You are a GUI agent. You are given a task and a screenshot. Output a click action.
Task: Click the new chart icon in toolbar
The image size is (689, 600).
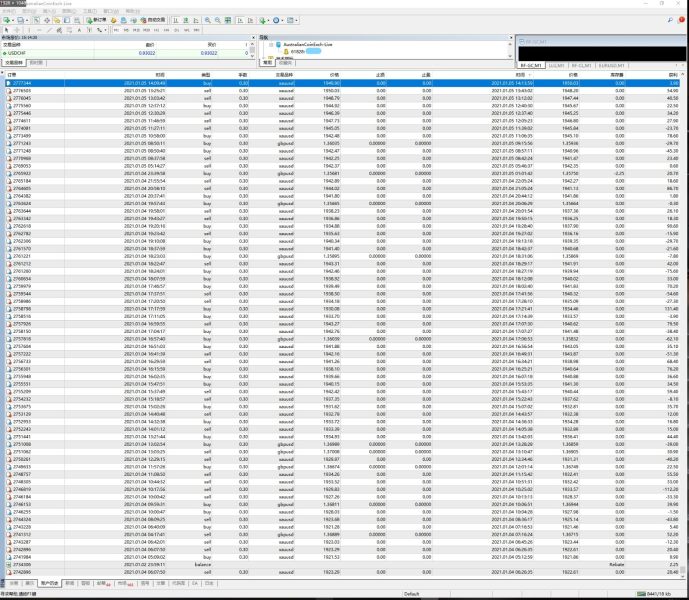5,19
